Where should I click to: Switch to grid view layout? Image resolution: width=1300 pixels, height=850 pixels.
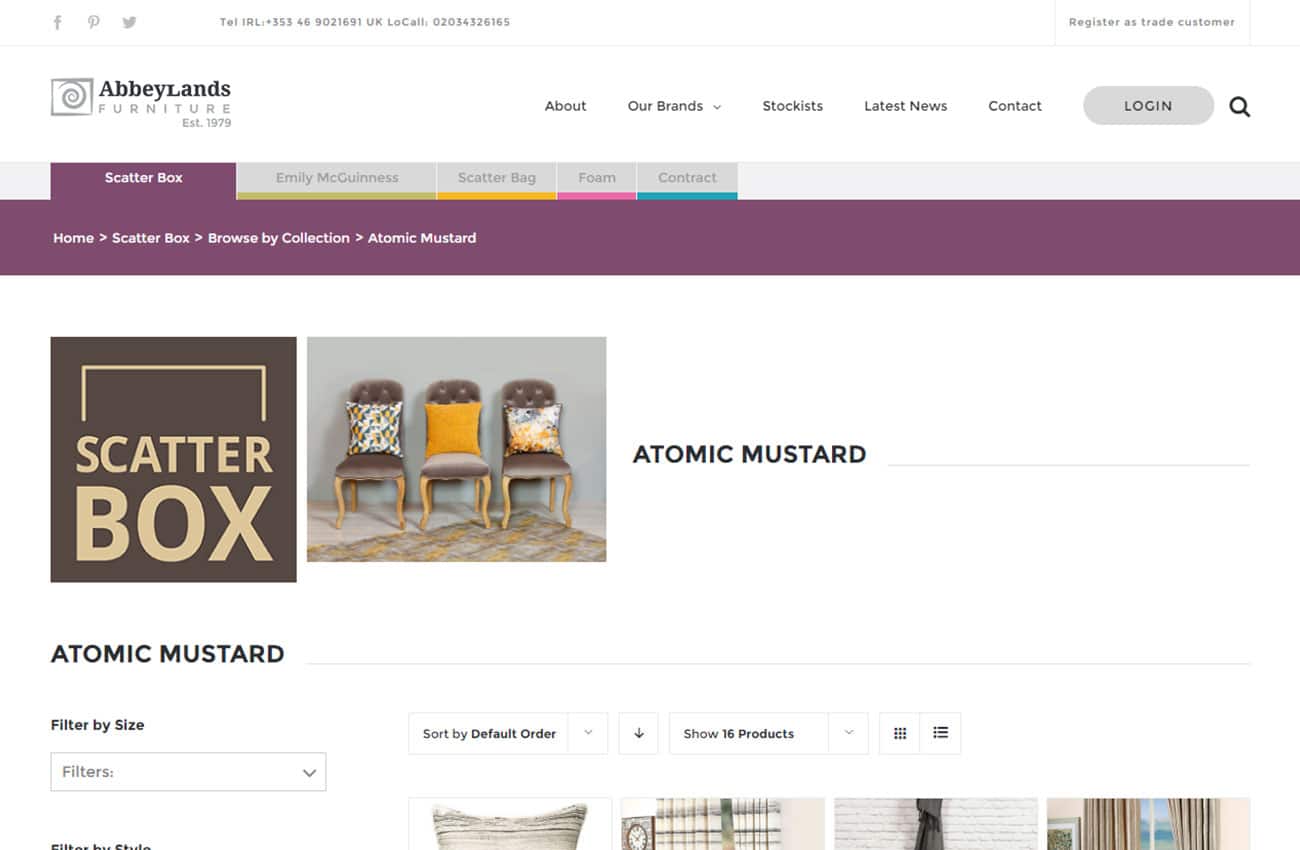(900, 733)
